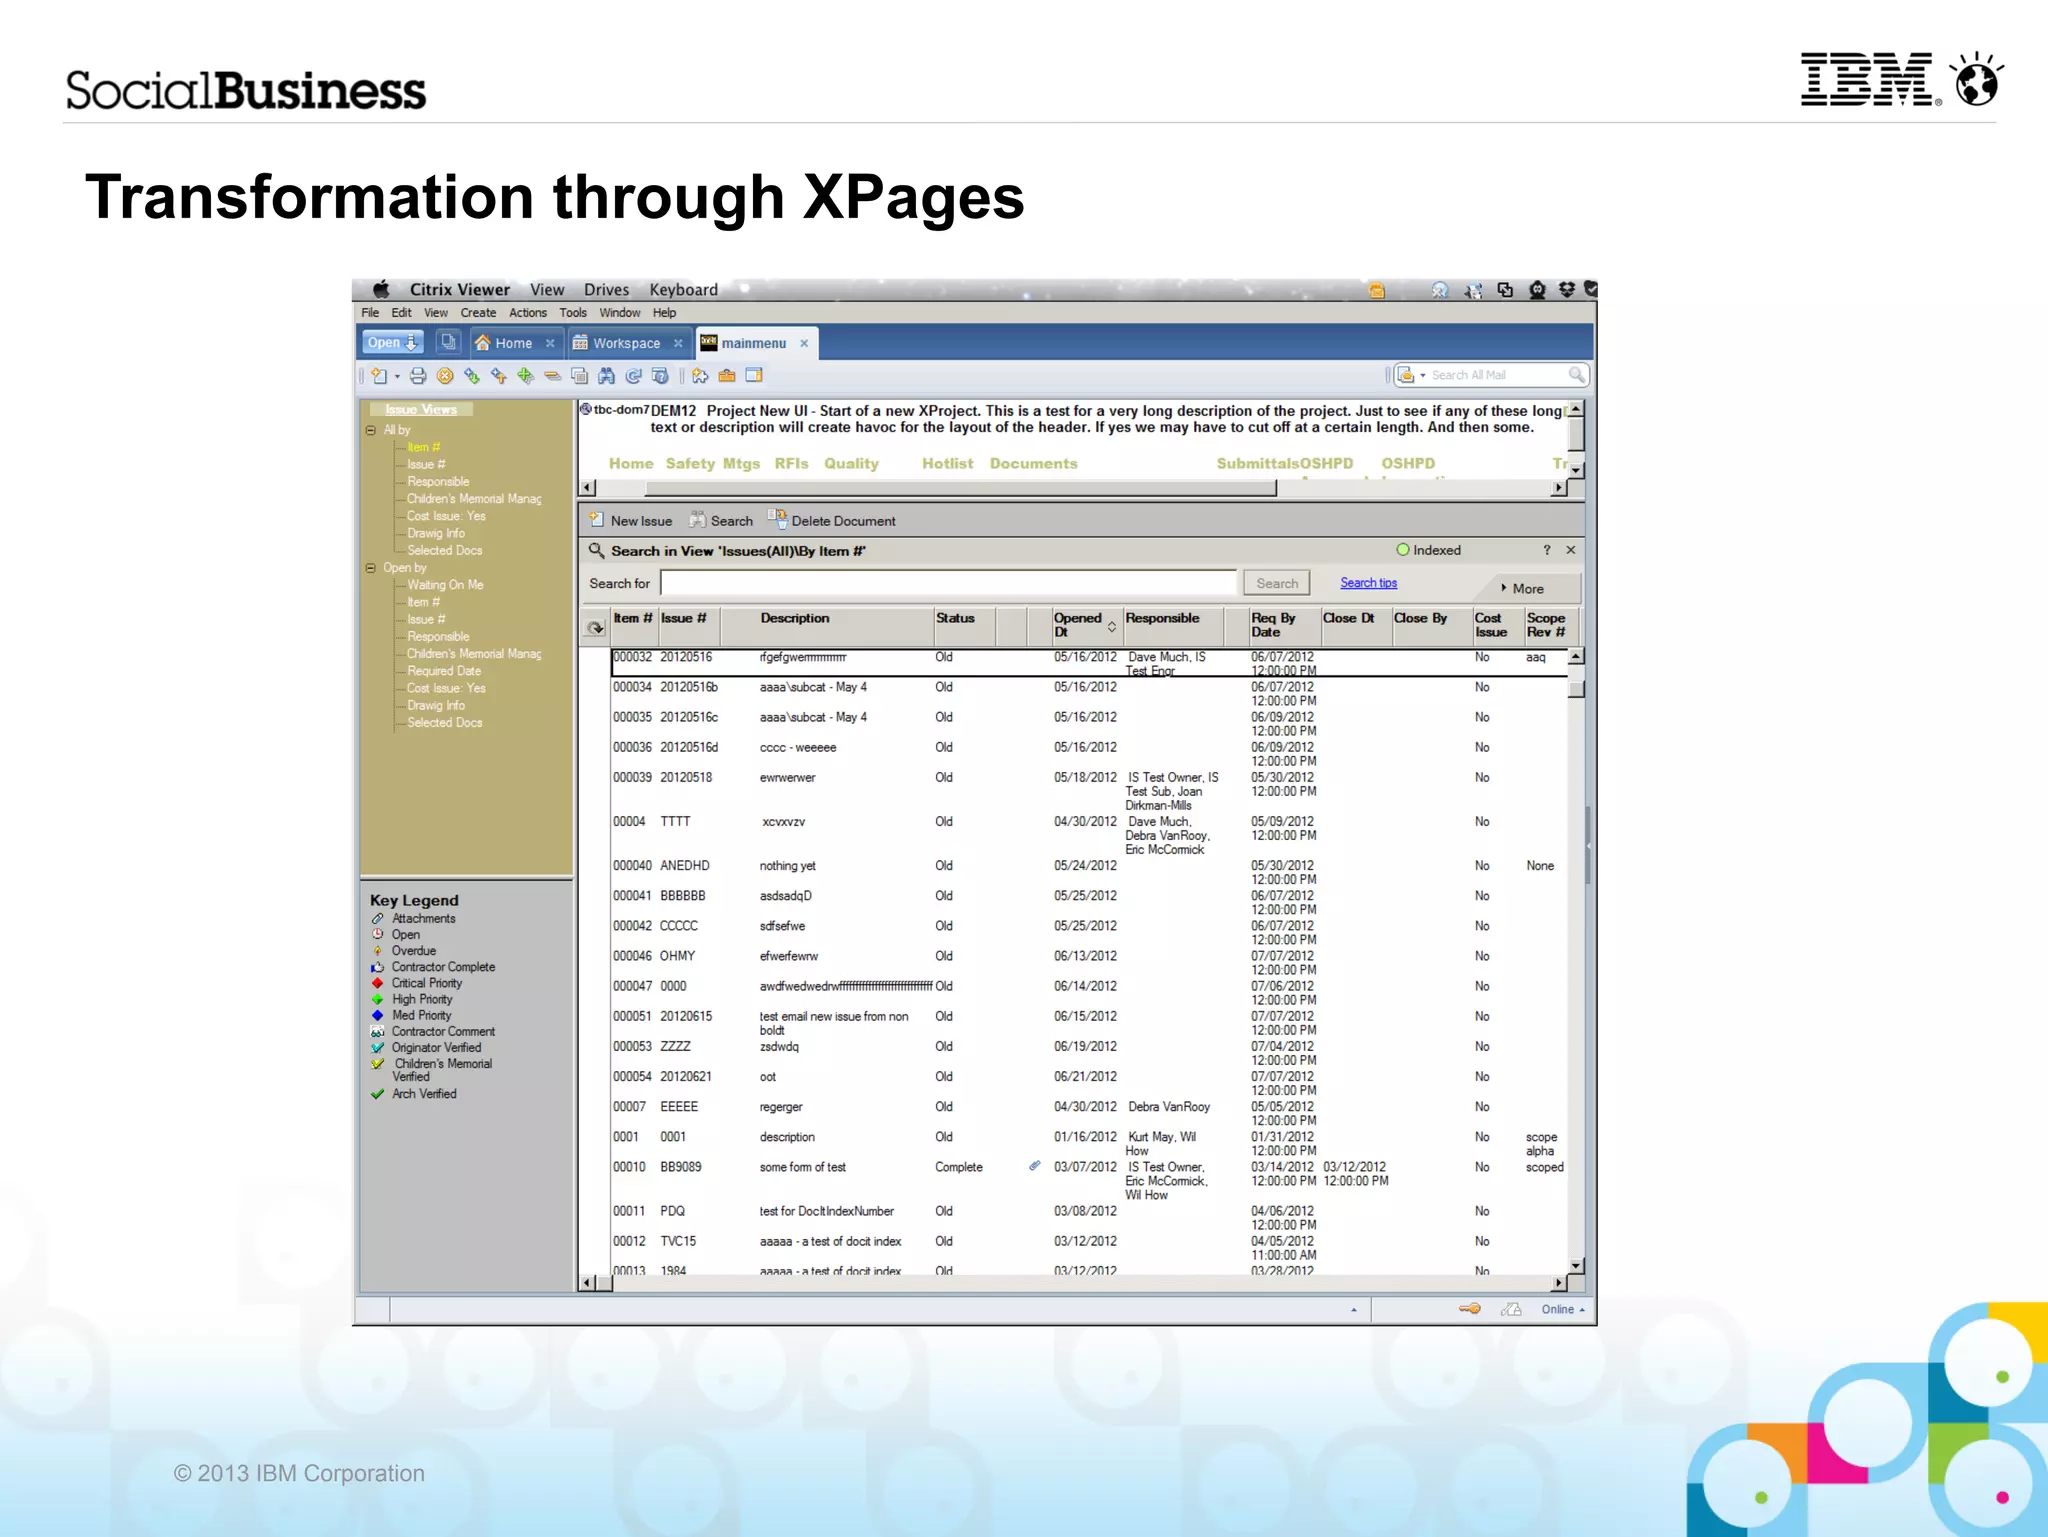
Task: Click the star bookmark puzzle toolbar icon
Action: [x=700, y=376]
